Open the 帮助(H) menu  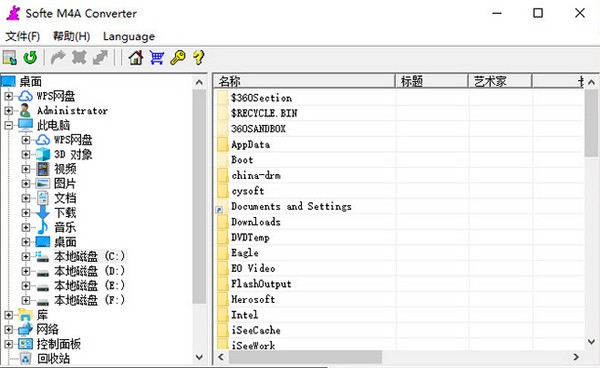click(x=72, y=36)
